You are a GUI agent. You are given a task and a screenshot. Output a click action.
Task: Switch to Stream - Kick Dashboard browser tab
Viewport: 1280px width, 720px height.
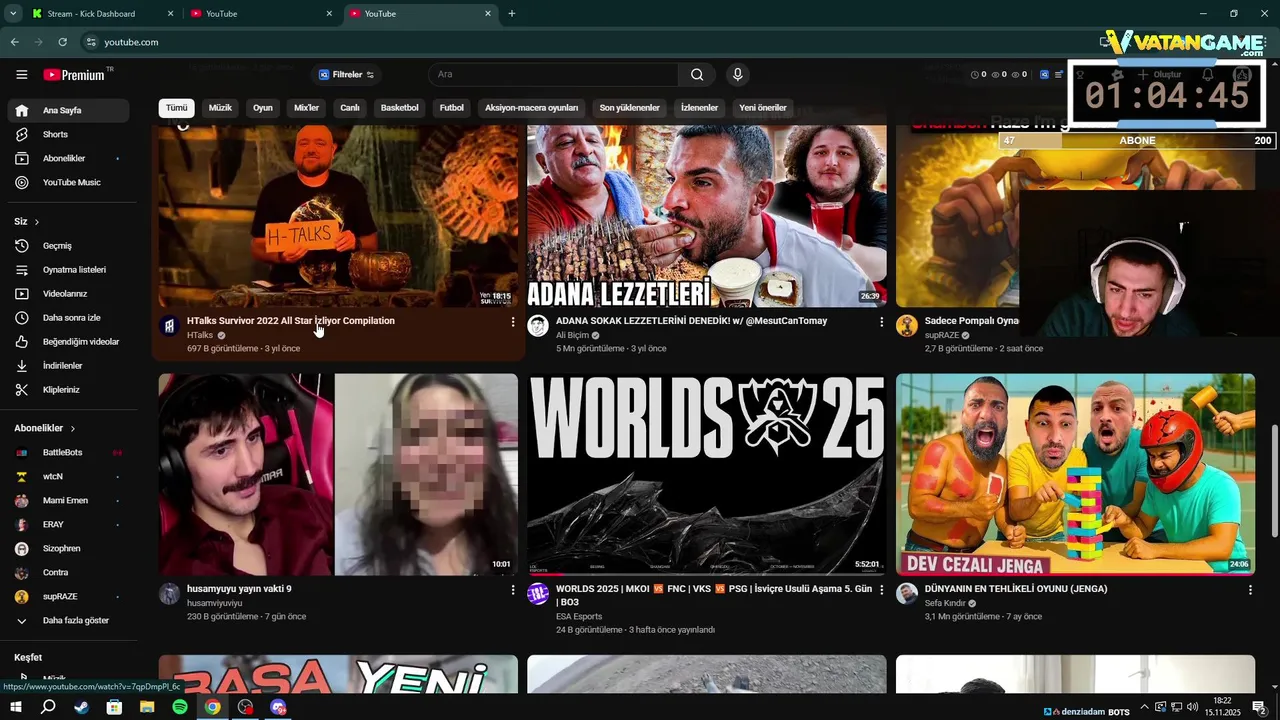[x=100, y=14]
